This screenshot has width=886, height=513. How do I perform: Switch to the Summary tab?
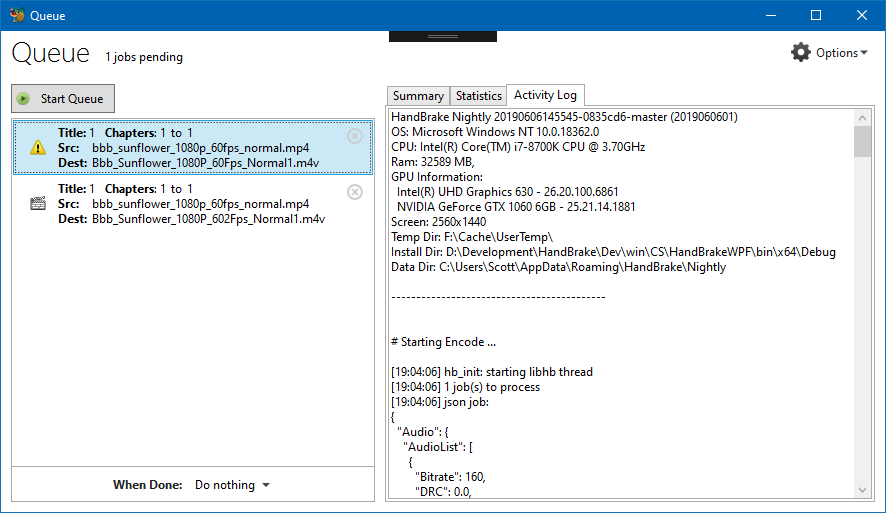click(418, 96)
